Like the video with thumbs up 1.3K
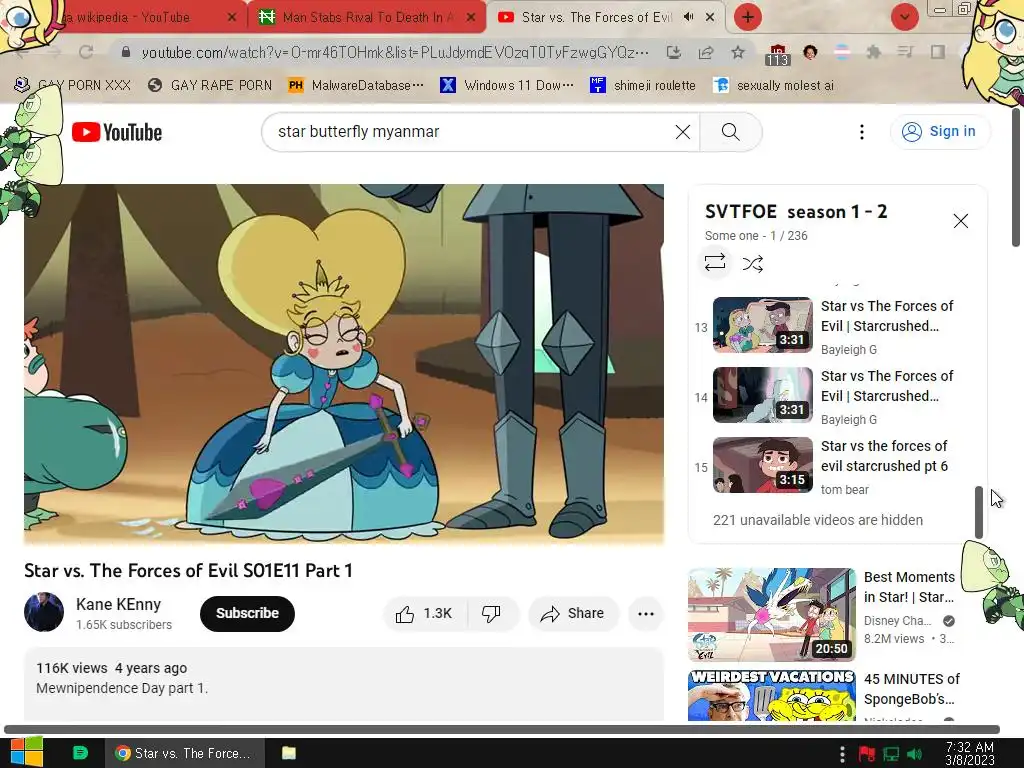 click(424, 613)
